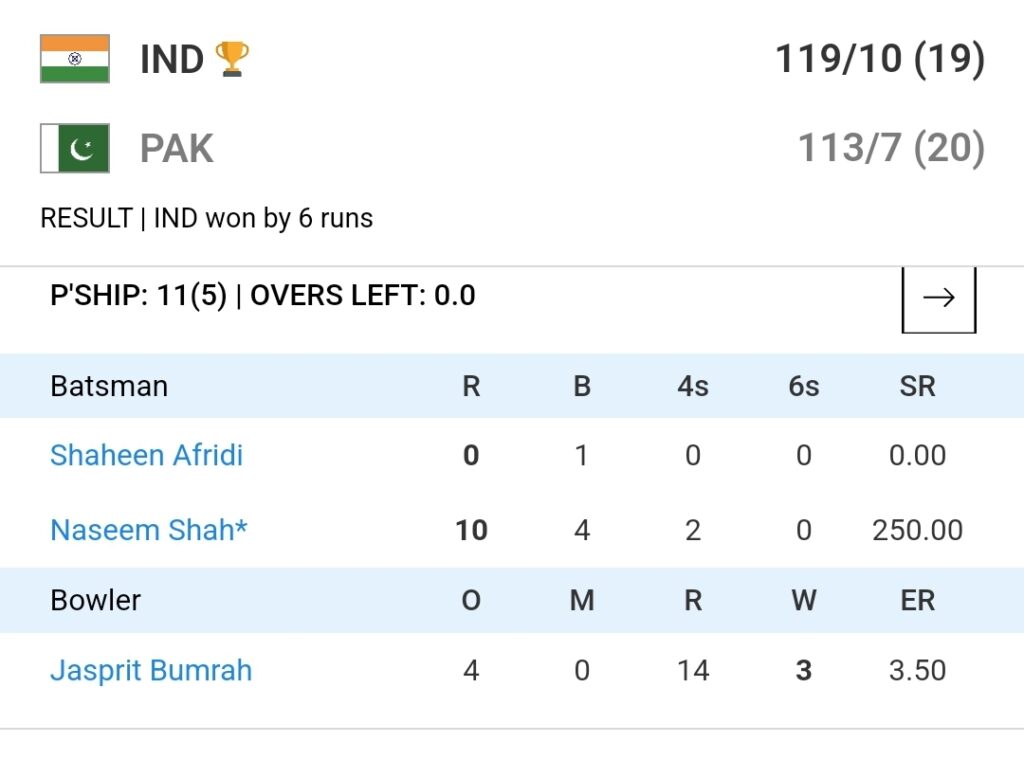
Task: Click the India flag icon
Action: pyautogui.click(x=75, y=59)
